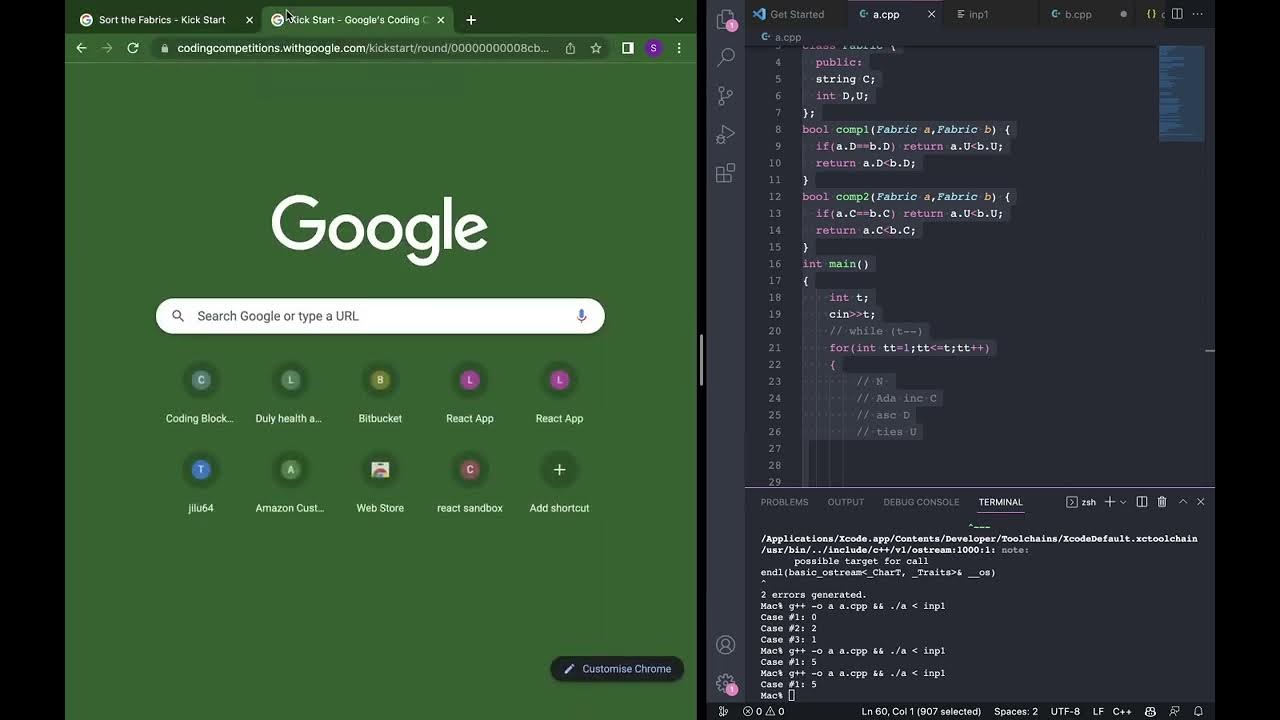This screenshot has width=1280, height=720.
Task: Share this page from the address bar
Action: (570, 48)
